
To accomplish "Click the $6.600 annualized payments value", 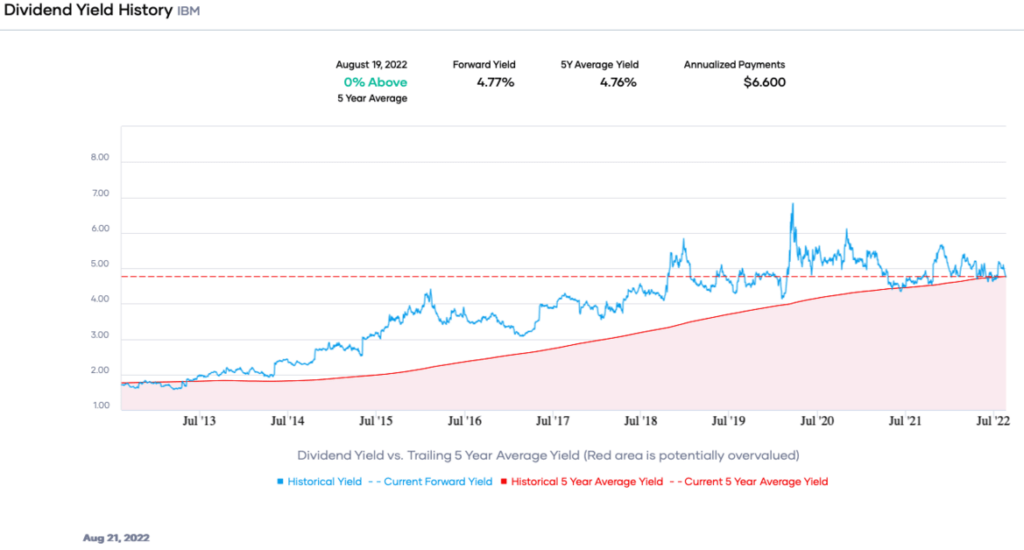I will click(765, 82).
